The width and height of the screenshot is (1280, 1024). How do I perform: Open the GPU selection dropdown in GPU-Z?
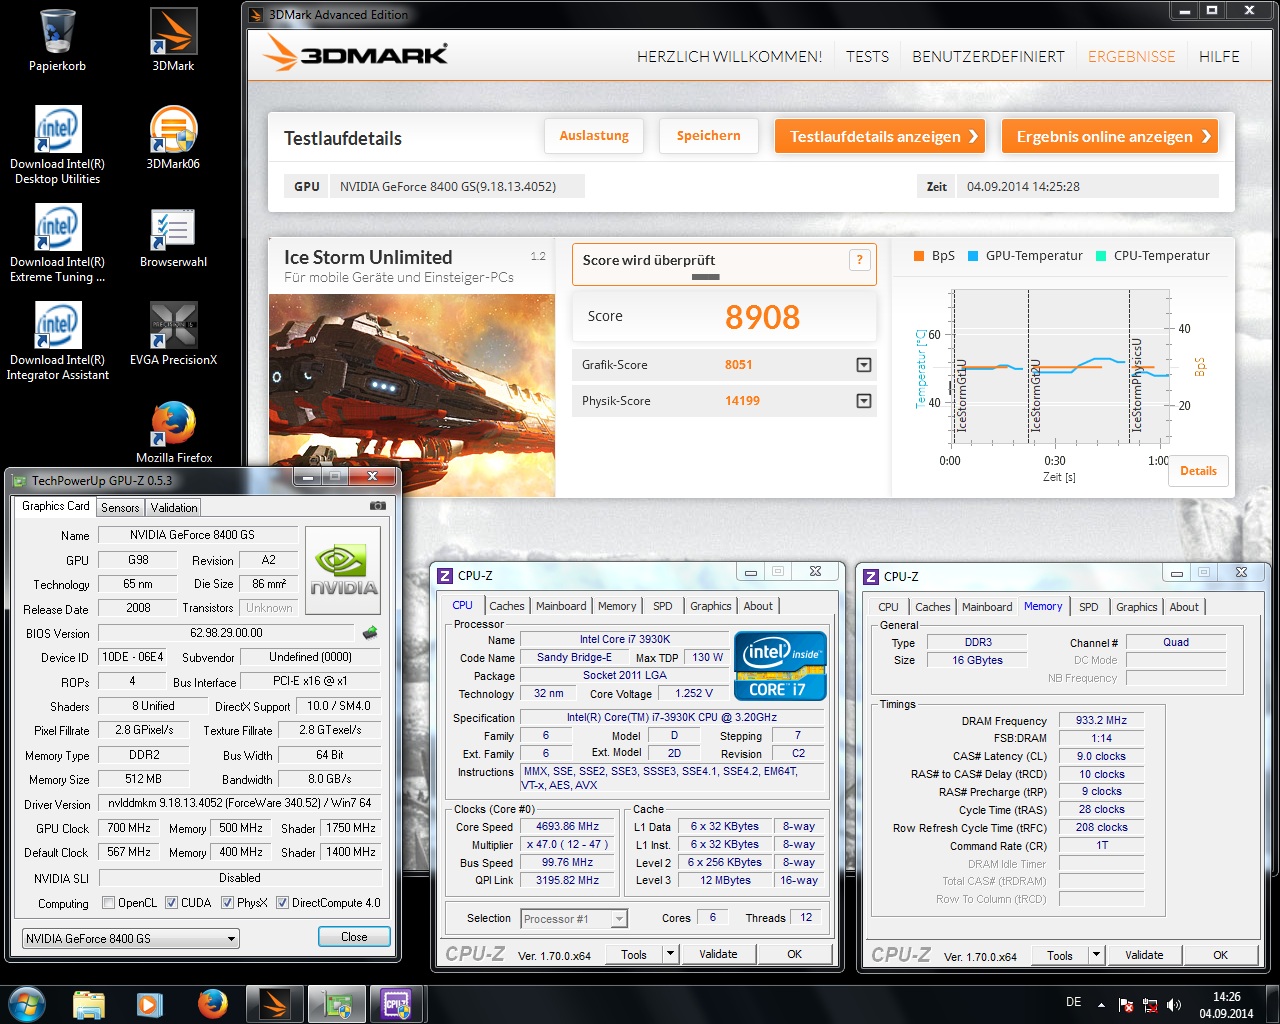(x=130, y=938)
